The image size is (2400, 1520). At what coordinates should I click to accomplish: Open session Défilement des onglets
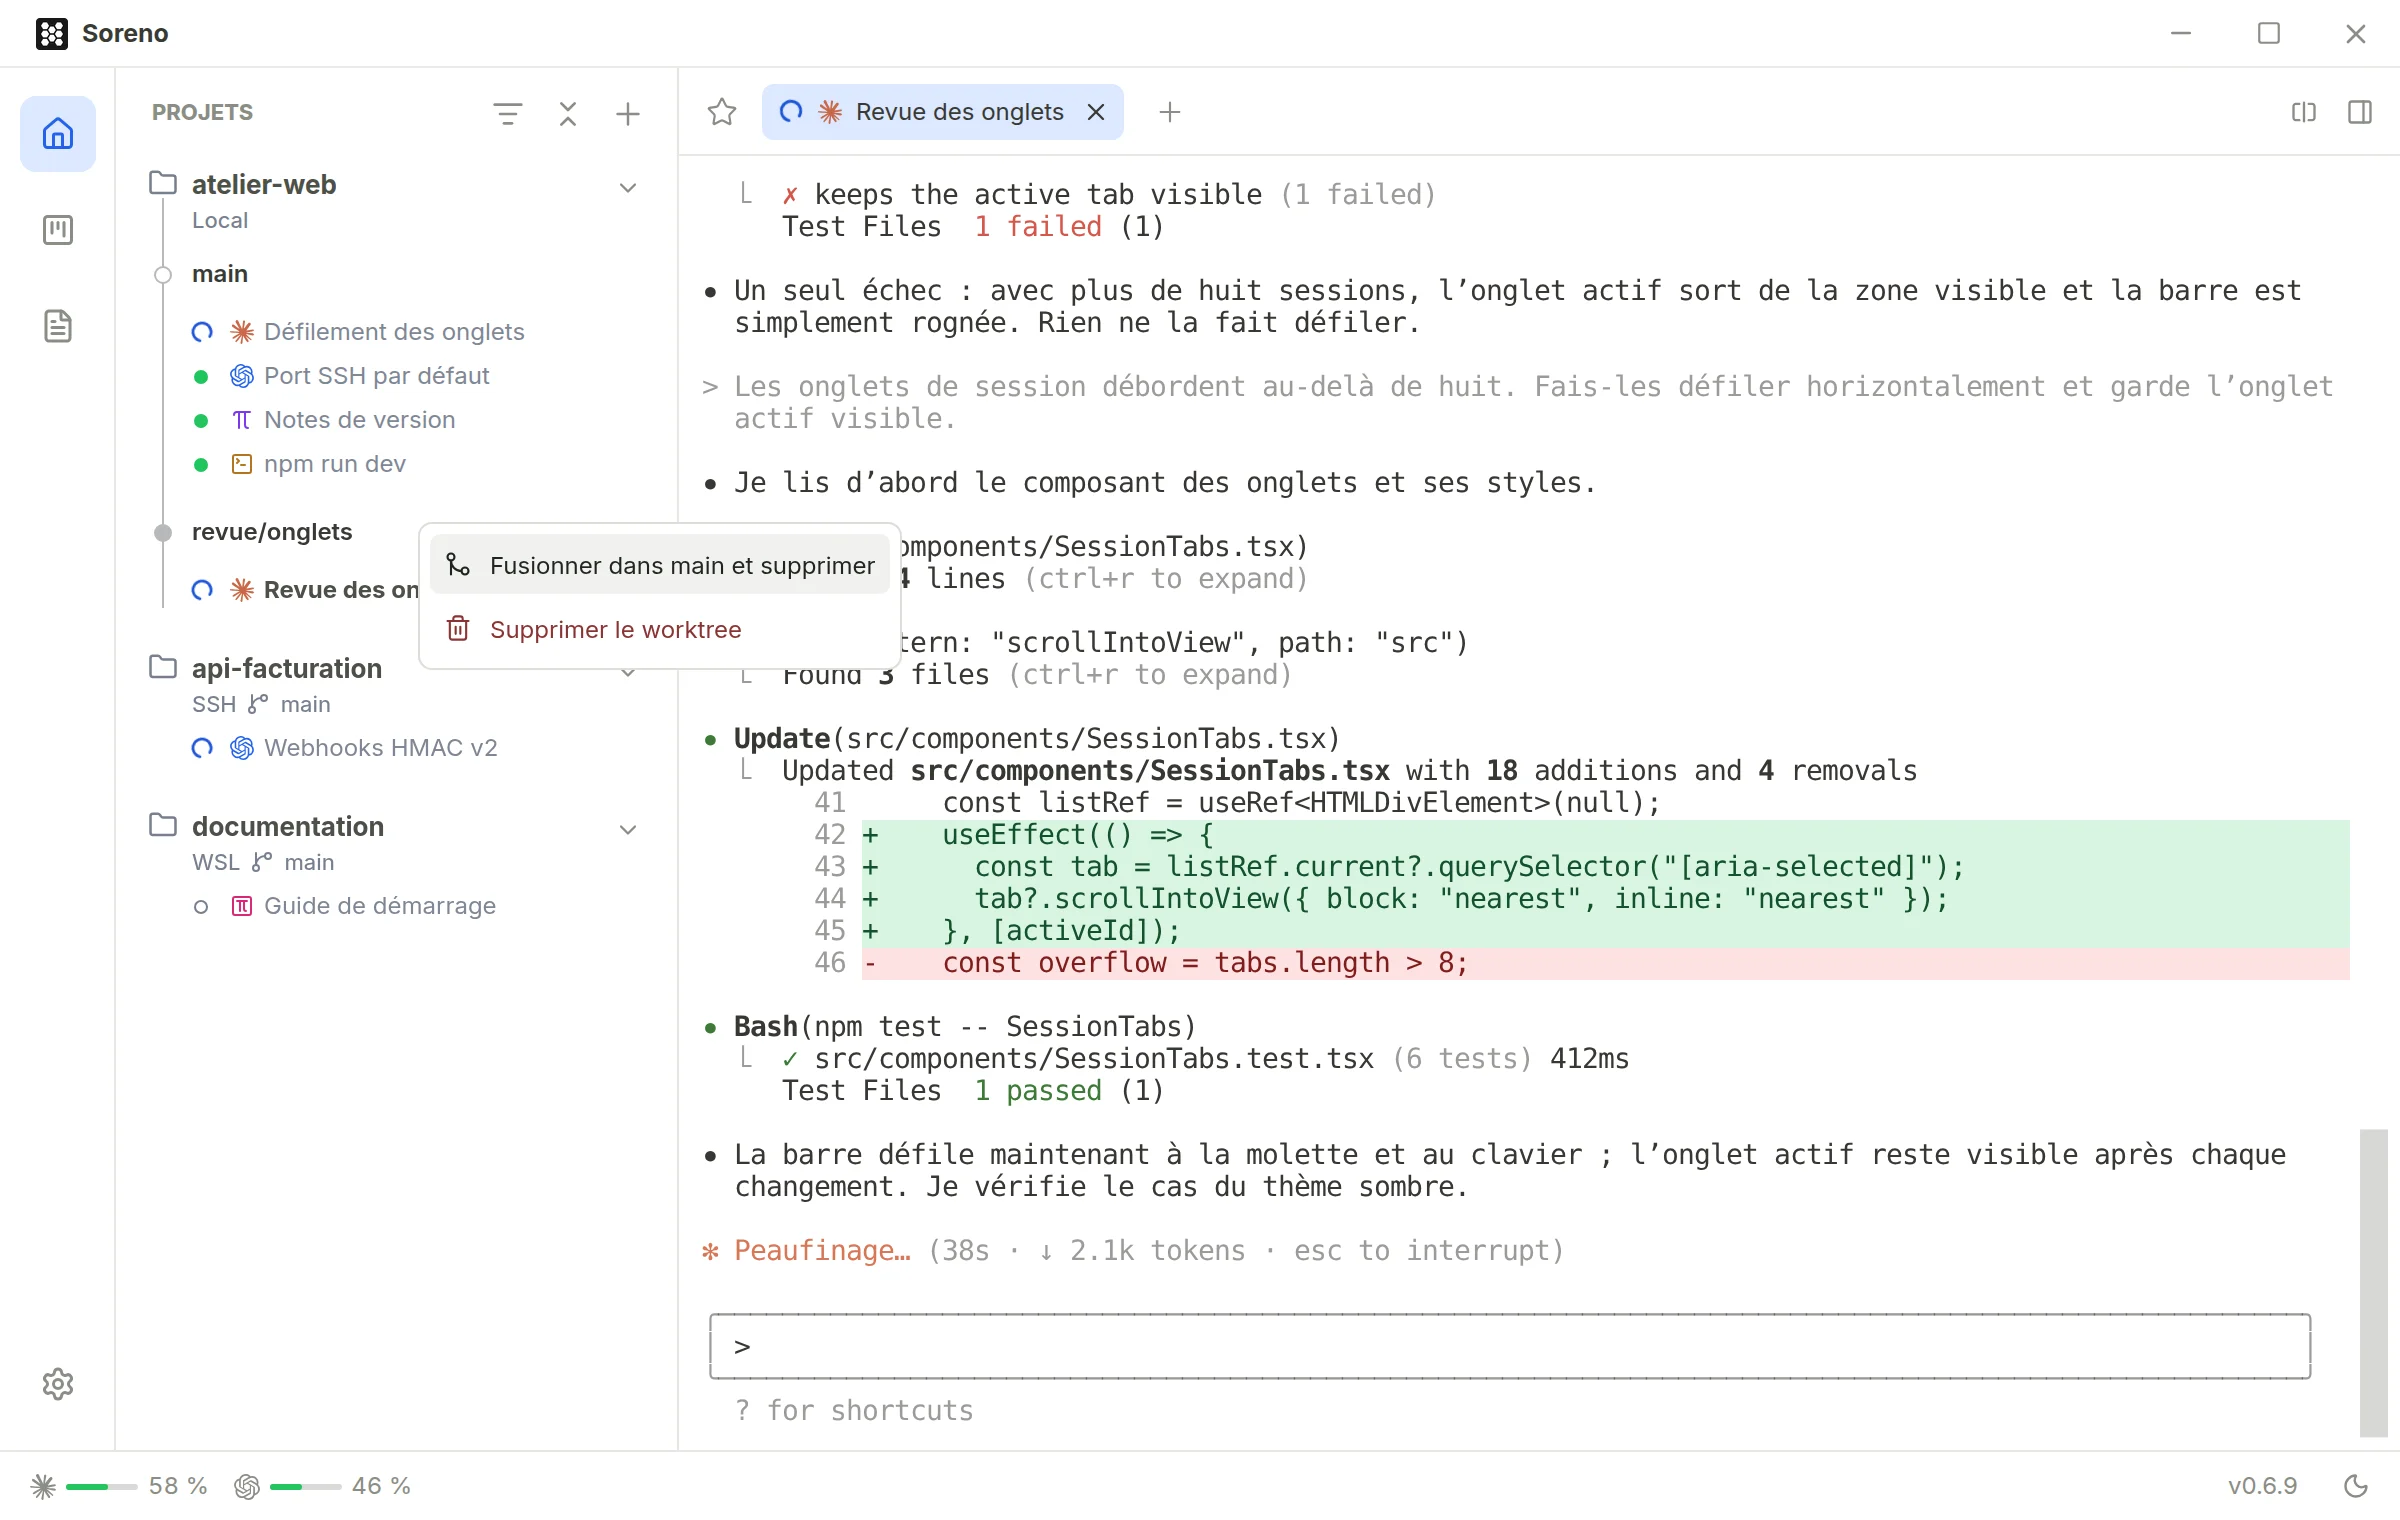[x=394, y=331]
